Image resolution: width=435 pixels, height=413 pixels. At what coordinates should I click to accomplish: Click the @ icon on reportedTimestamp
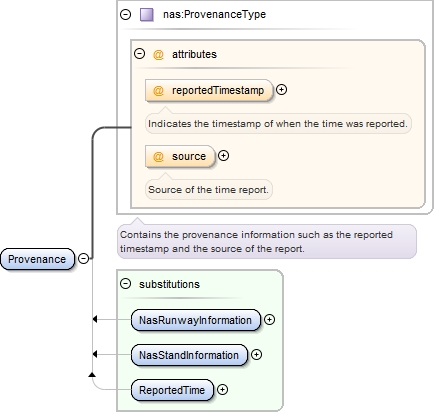(158, 90)
